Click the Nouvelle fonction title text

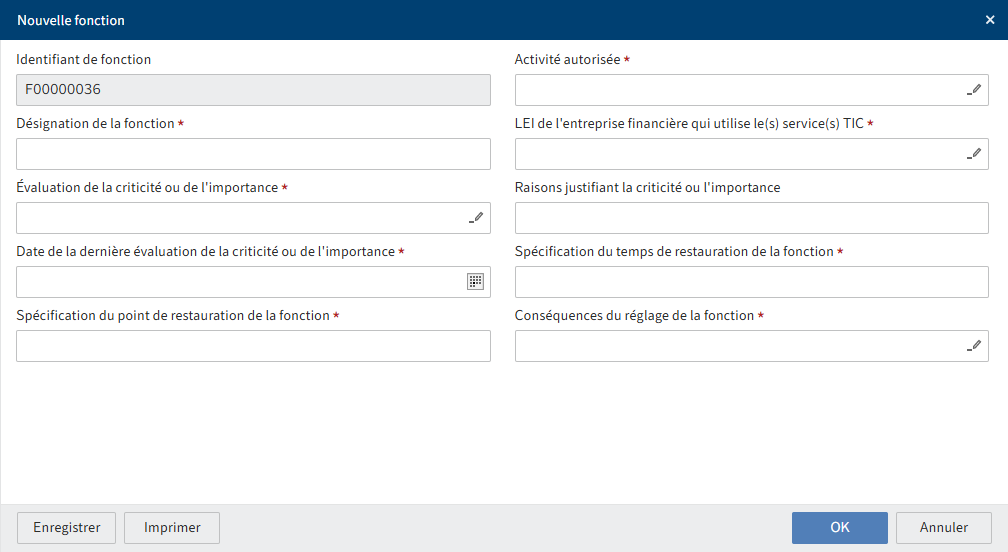[71, 20]
